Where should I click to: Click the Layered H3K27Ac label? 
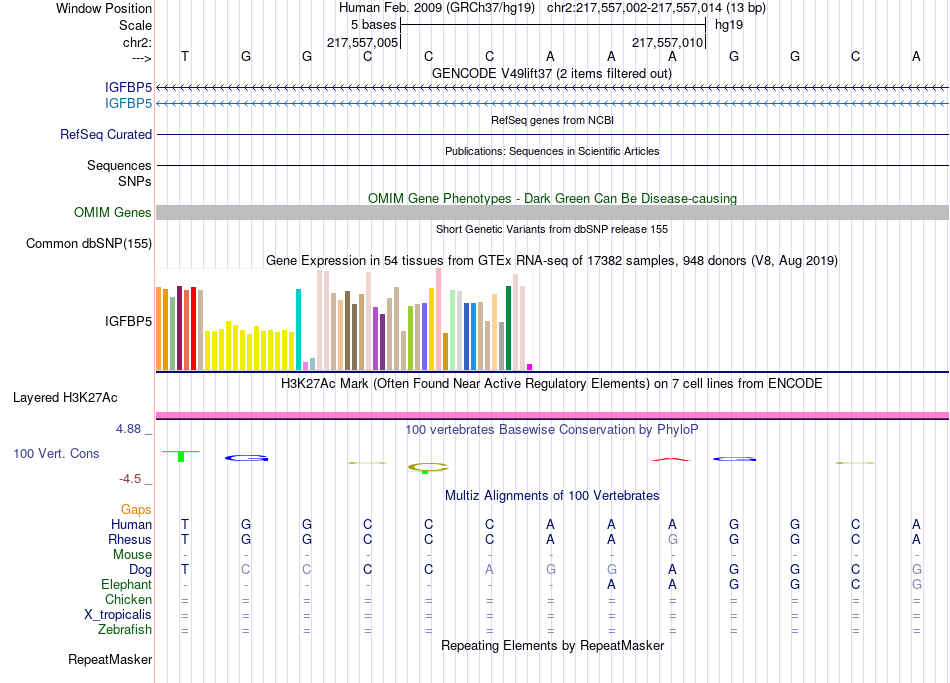(65, 398)
